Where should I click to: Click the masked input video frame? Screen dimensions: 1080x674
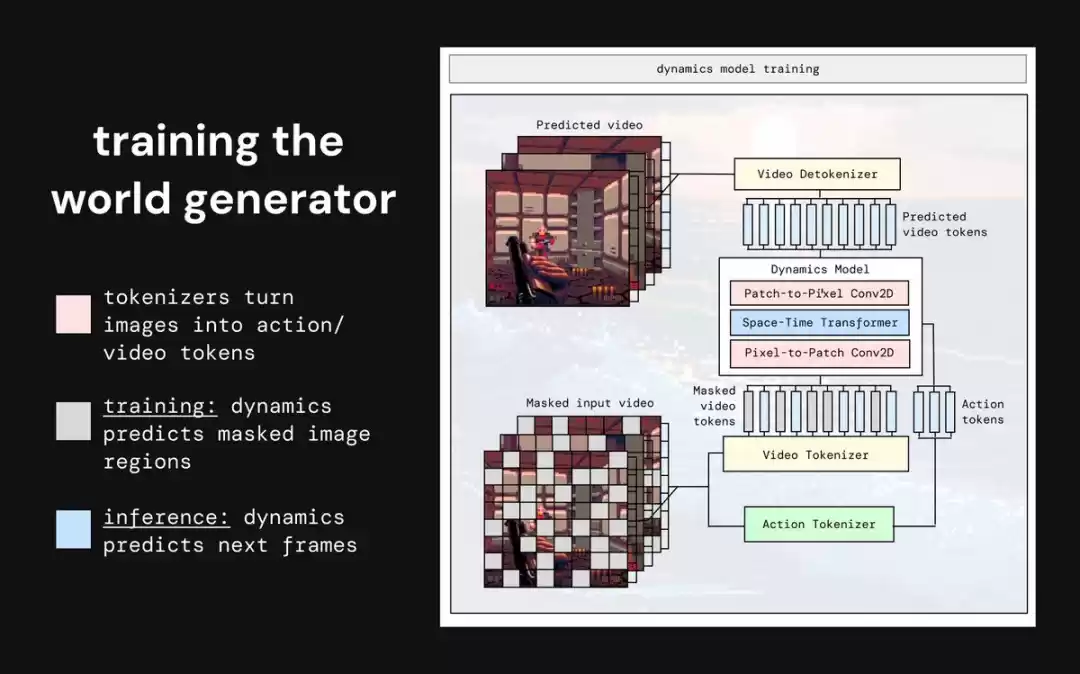555,518
